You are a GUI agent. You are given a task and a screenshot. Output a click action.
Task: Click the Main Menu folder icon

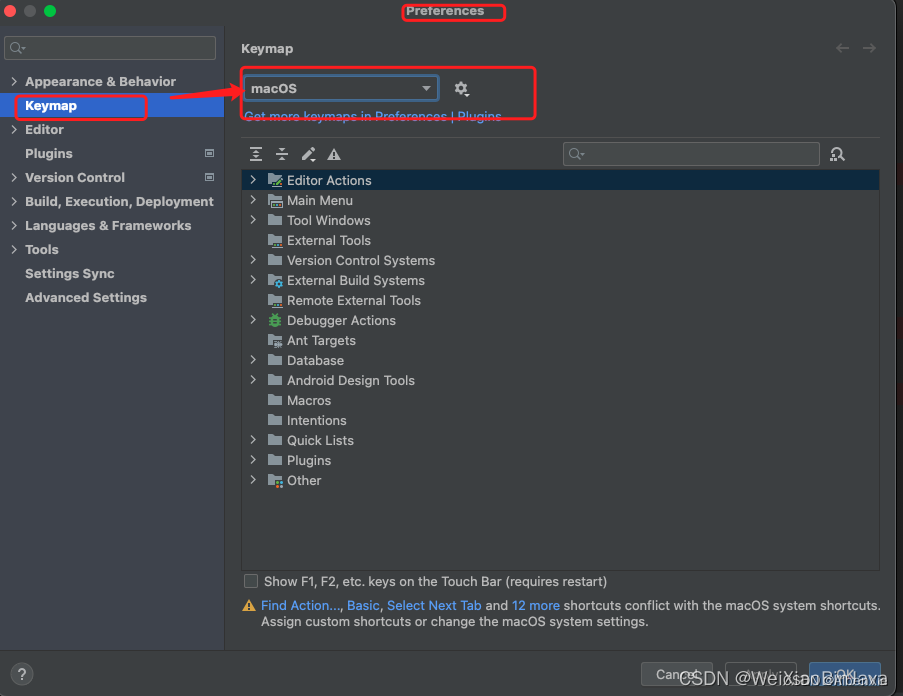pos(275,200)
